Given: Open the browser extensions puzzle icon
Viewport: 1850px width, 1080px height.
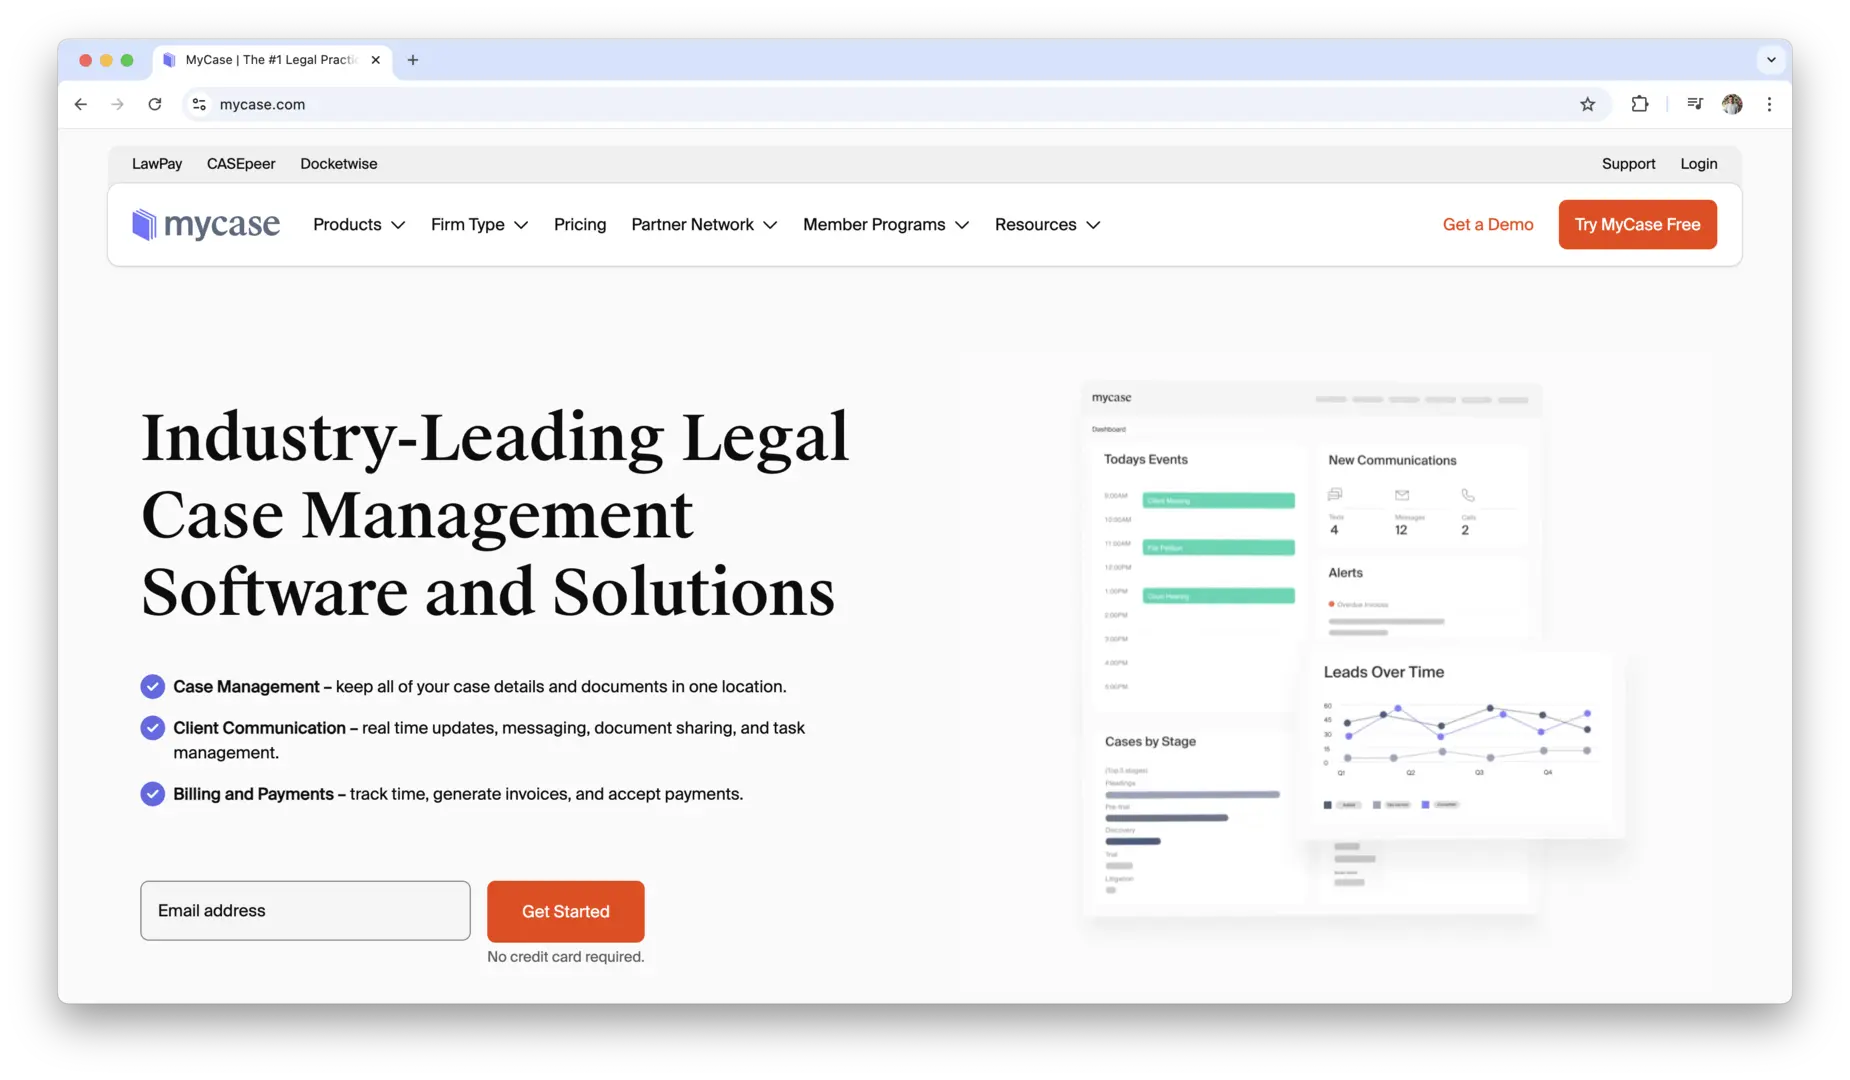Looking at the screenshot, I should [1640, 104].
